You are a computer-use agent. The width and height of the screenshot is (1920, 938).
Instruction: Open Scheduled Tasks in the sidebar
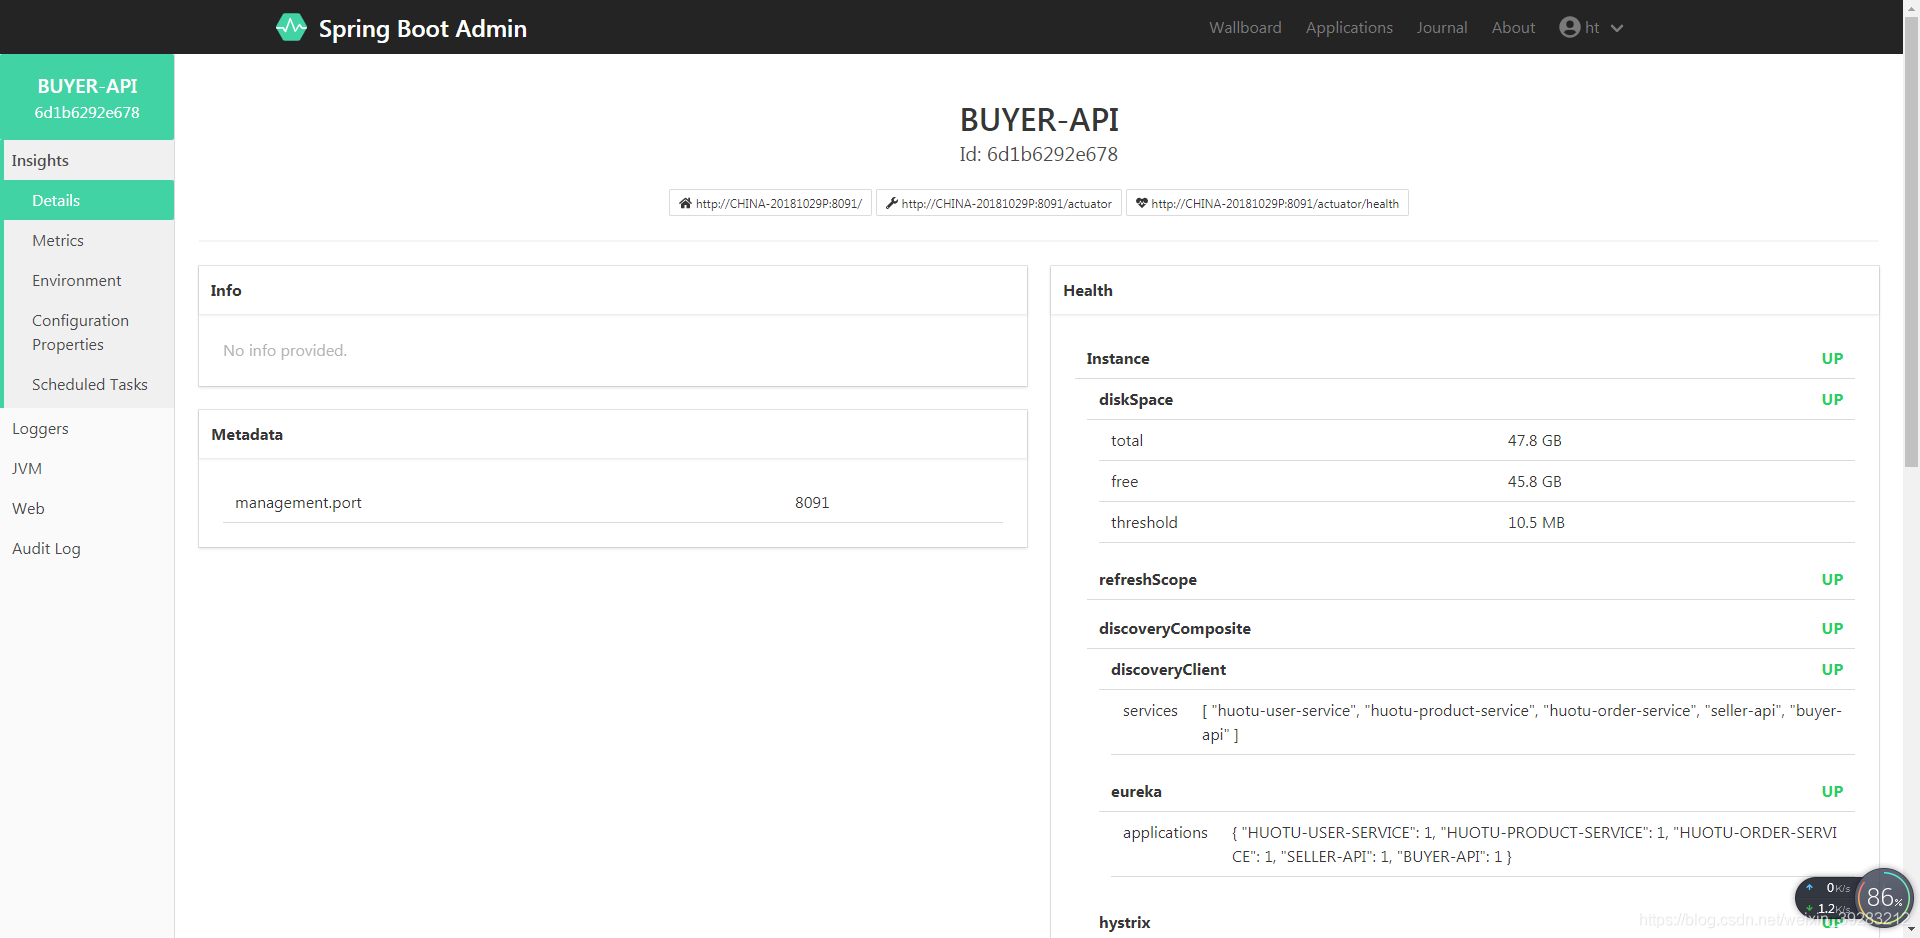(x=89, y=384)
